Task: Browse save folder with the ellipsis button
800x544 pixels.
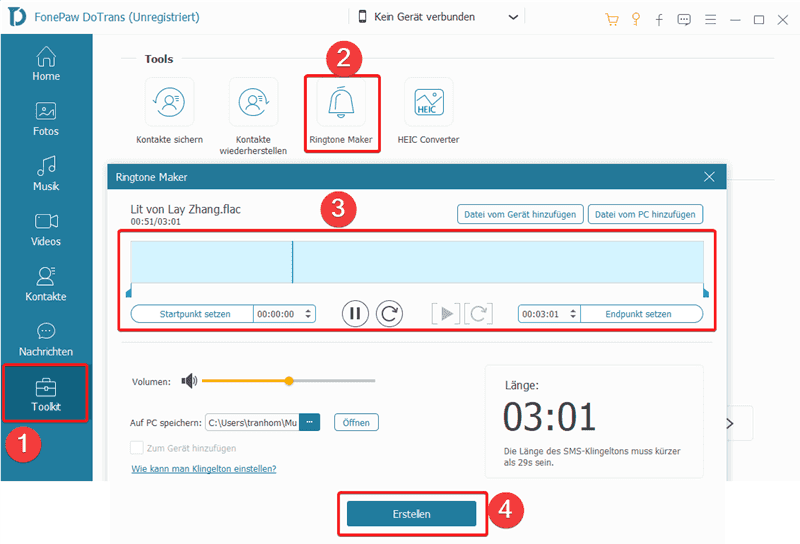Action: point(310,423)
